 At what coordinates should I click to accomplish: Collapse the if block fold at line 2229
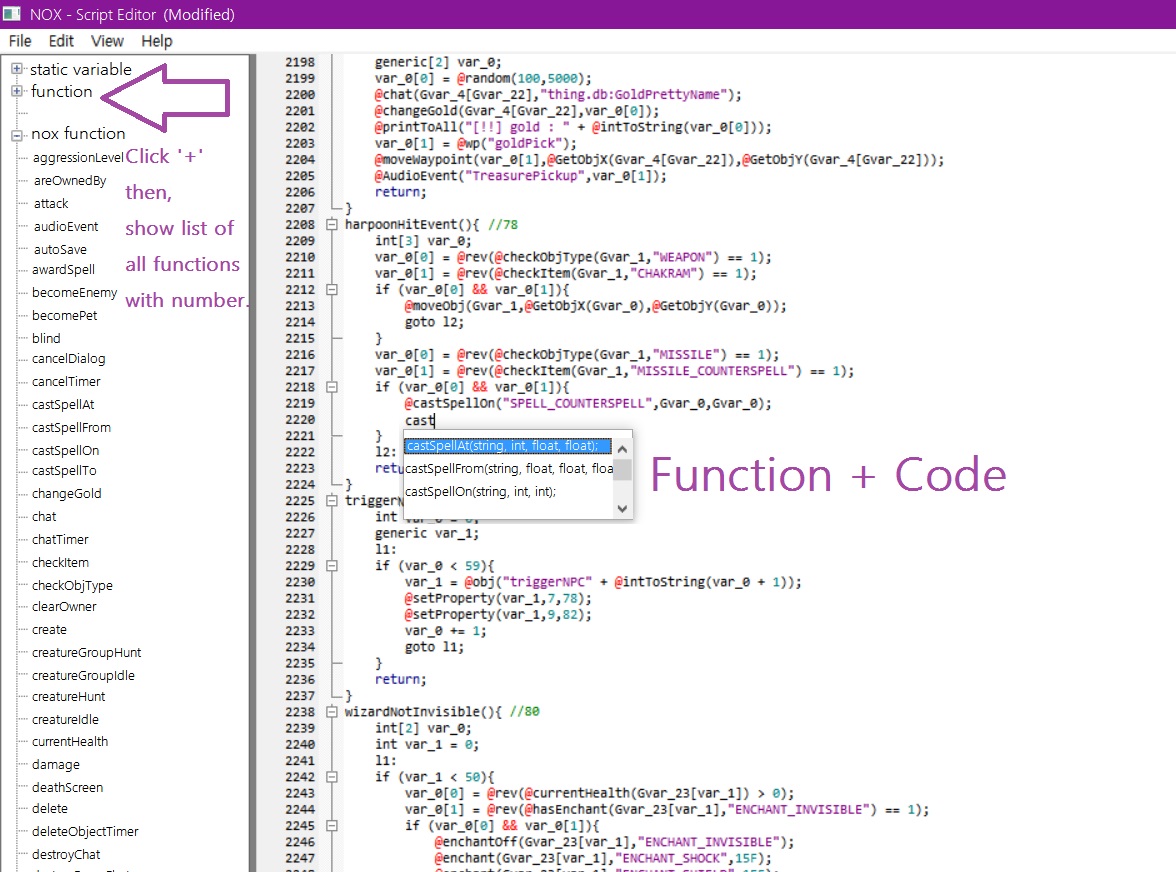coord(332,565)
